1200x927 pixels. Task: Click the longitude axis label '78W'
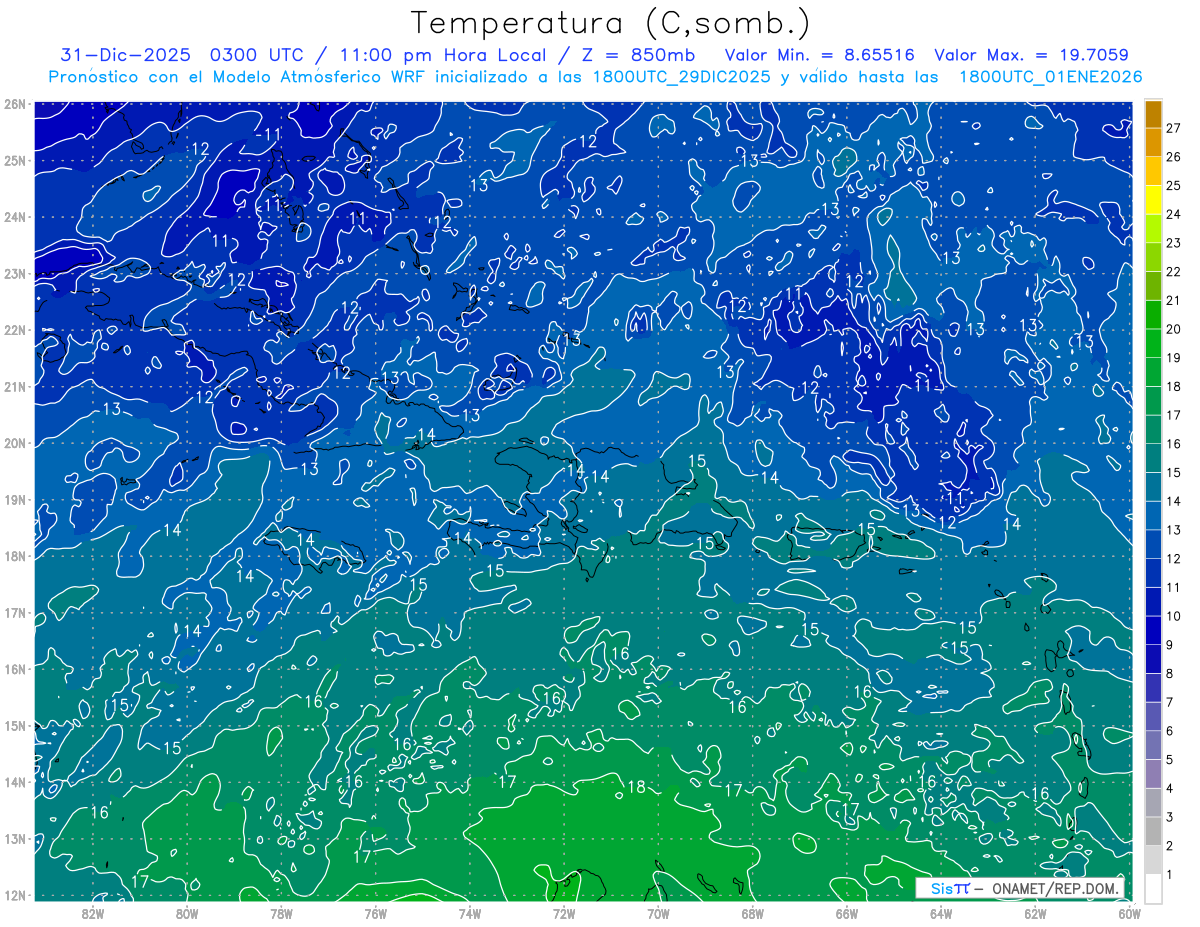281,913
